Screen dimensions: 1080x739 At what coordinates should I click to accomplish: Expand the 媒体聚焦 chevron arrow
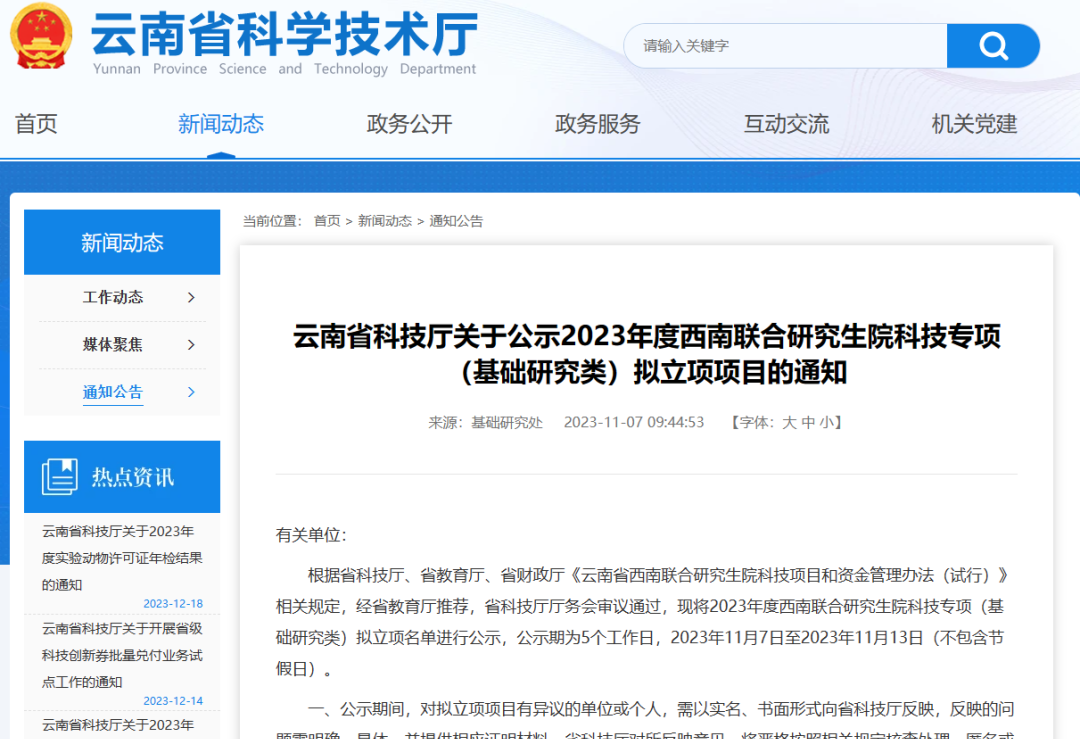pyautogui.click(x=191, y=345)
